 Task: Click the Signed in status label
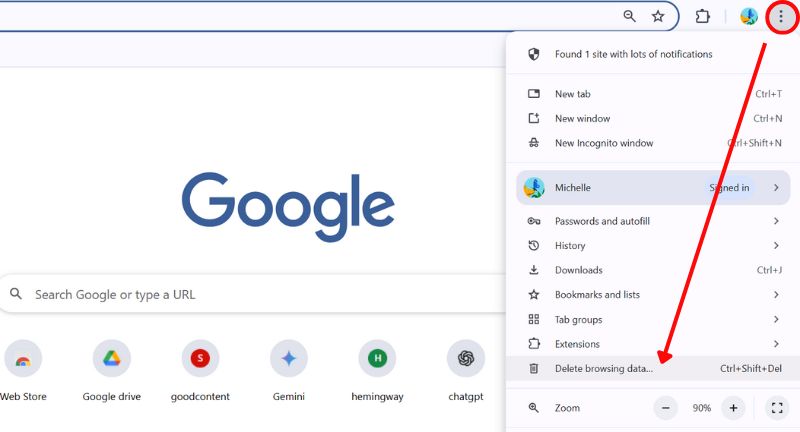click(x=729, y=188)
